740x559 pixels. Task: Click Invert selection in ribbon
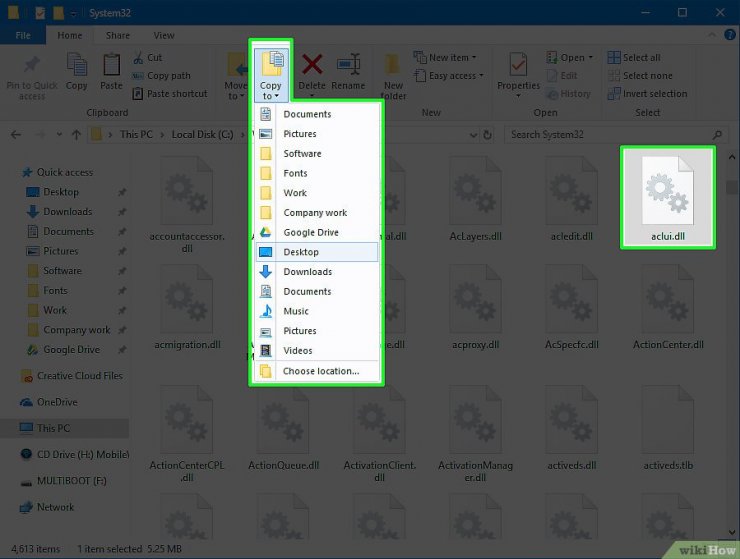tap(648, 93)
